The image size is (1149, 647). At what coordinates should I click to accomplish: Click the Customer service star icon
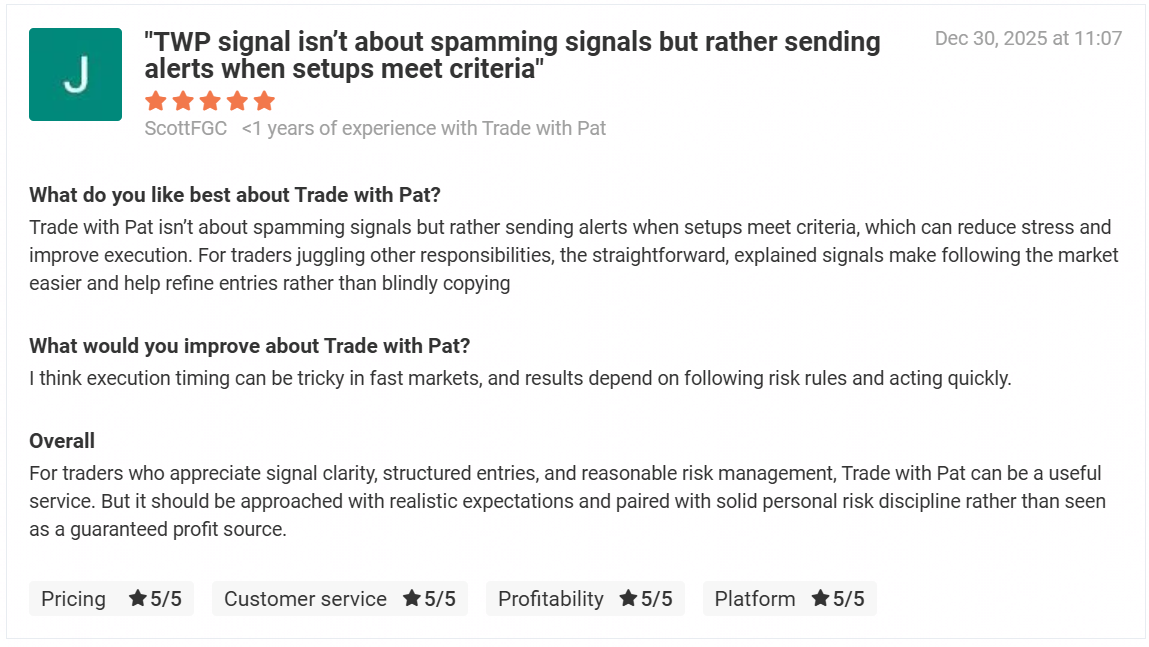[x=412, y=598]
